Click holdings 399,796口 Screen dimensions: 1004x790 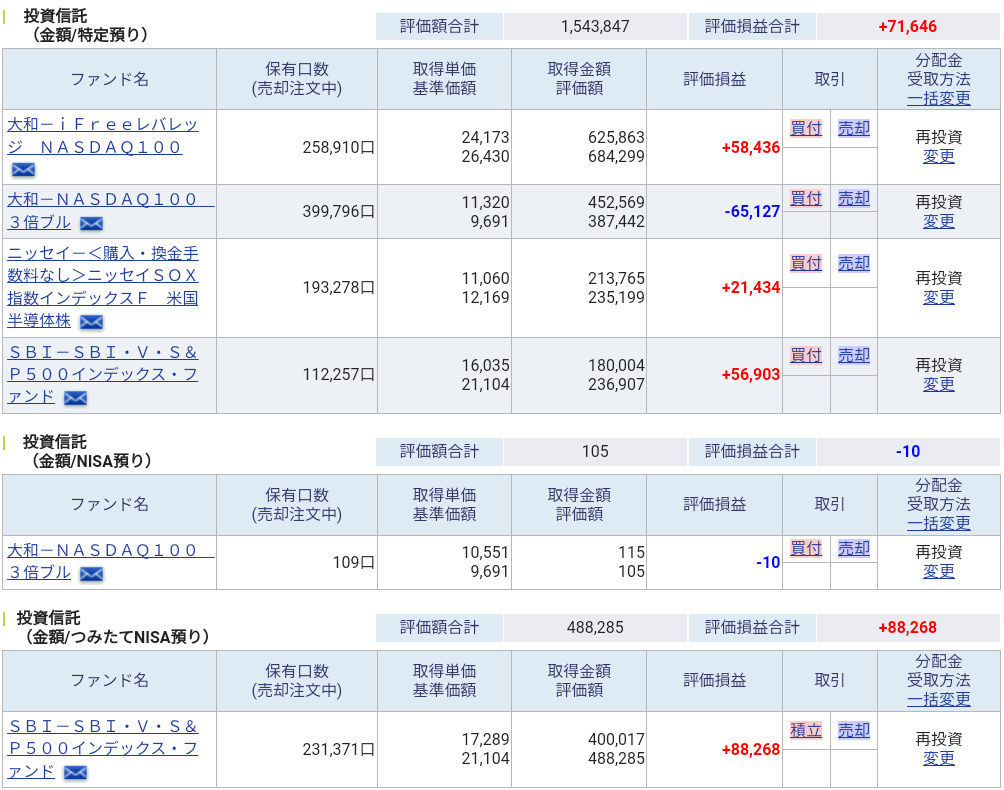339,212
